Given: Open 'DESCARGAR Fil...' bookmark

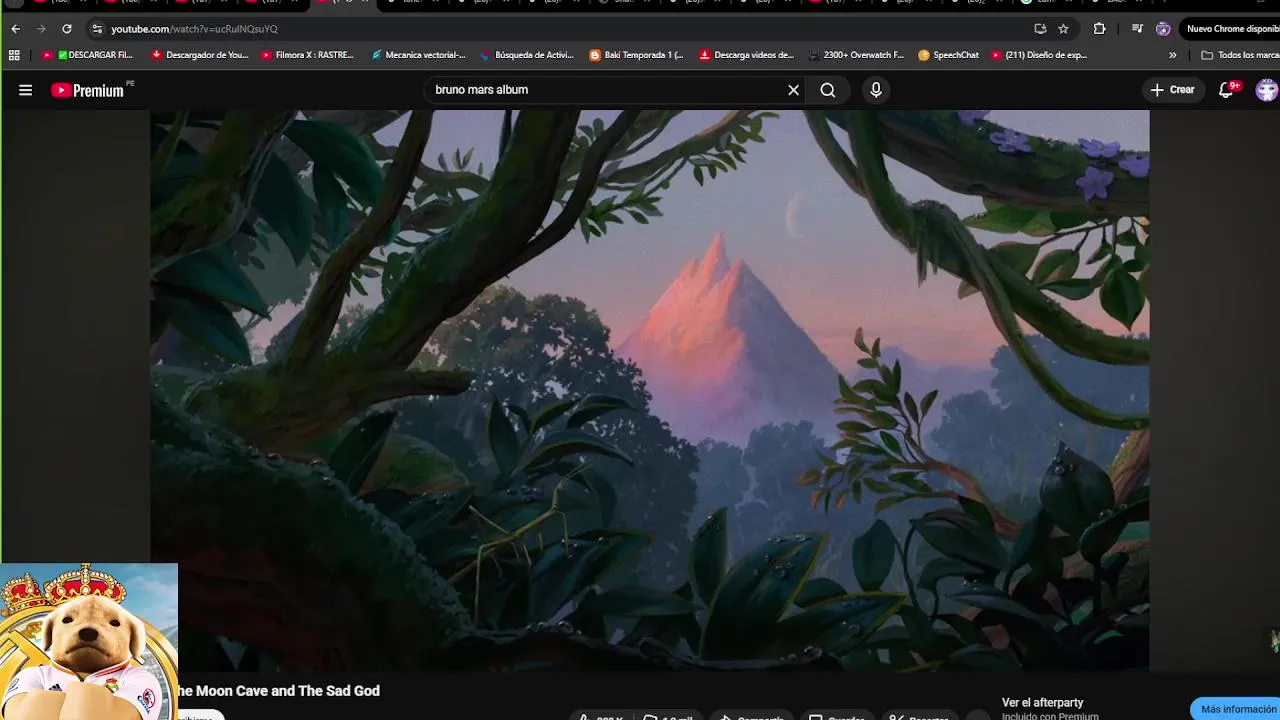Looking at the screenshot, I should click(87, 55).
